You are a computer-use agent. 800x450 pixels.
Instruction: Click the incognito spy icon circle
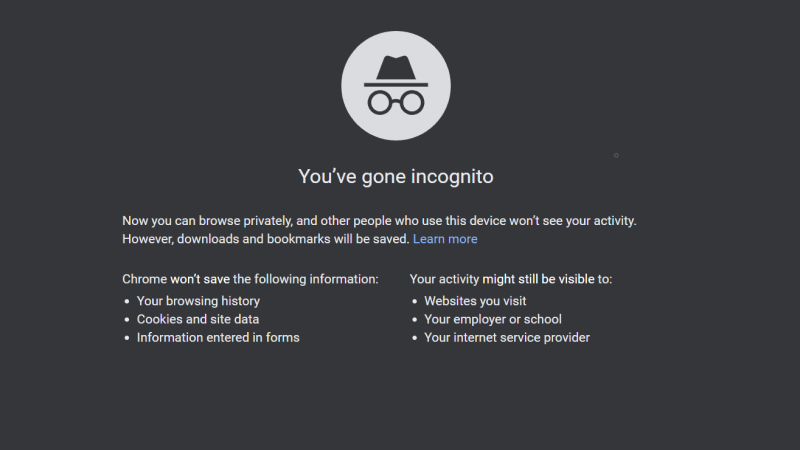click(396, 86)
